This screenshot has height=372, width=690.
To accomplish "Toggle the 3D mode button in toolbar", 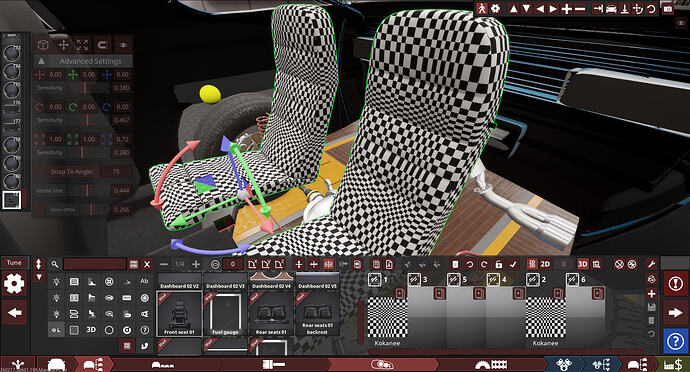I will (583, 264).
